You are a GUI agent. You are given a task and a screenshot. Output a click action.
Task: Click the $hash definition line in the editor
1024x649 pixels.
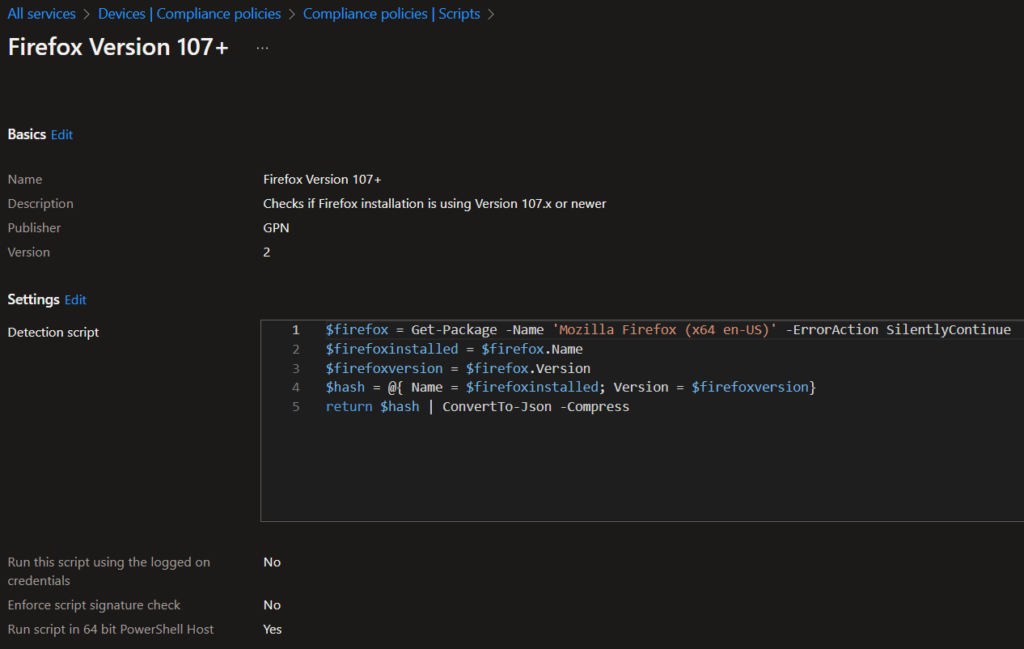pyautogui.click(x=570, y=387)
